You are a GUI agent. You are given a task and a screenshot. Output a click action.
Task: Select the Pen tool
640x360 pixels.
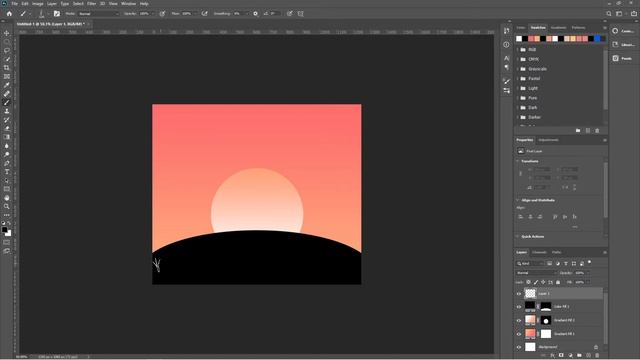7,163
